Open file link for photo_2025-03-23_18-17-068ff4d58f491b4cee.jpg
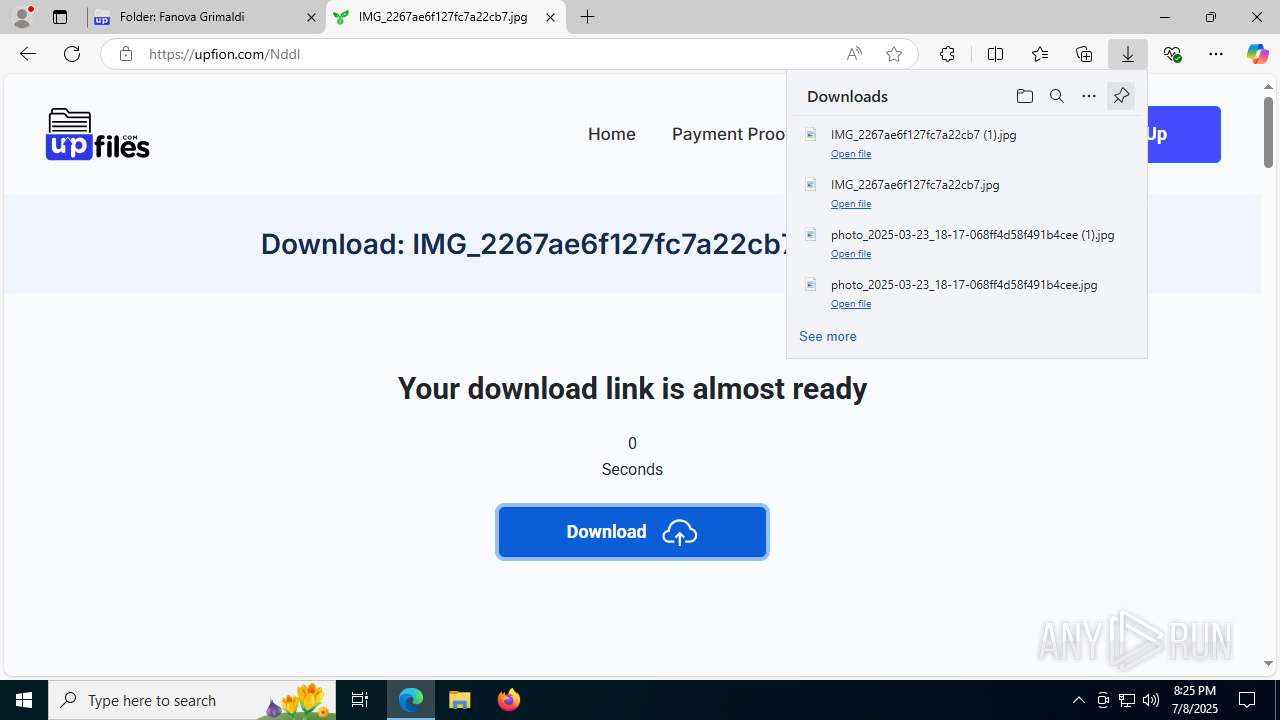Screen dimensions: 1280x720 point(851,304)
